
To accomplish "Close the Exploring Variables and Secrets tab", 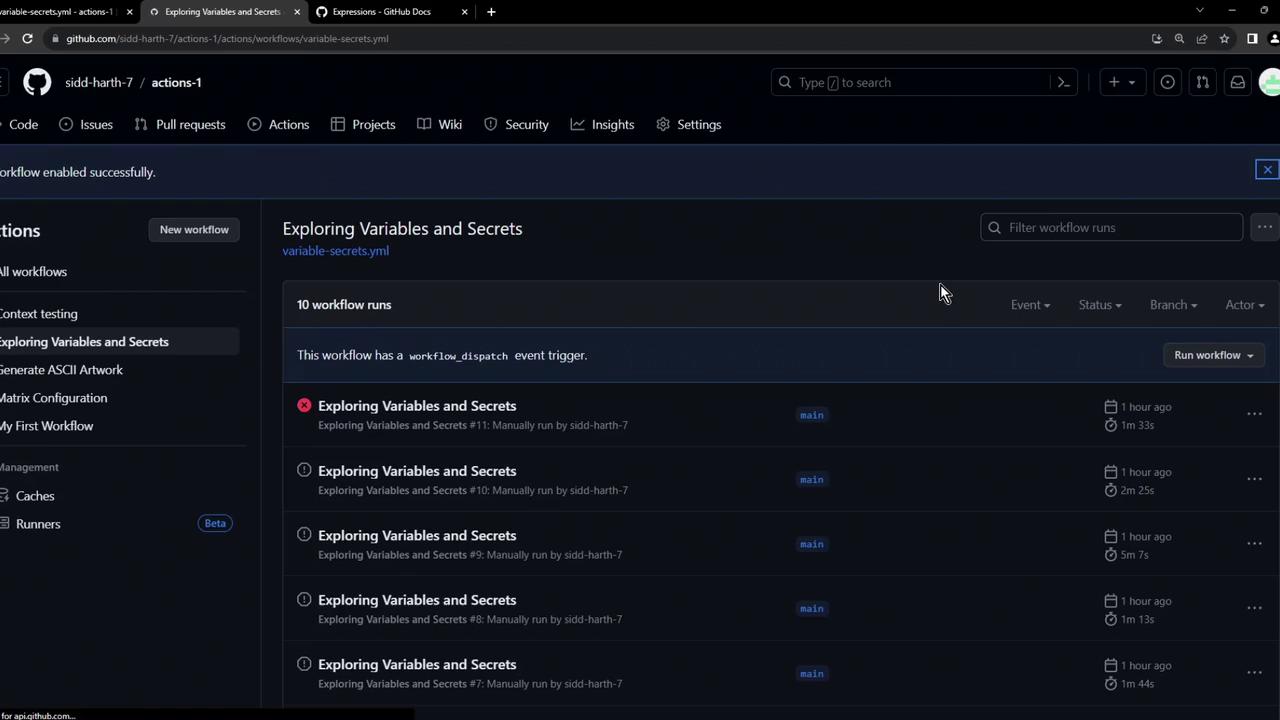I will [x=297, y=12].
